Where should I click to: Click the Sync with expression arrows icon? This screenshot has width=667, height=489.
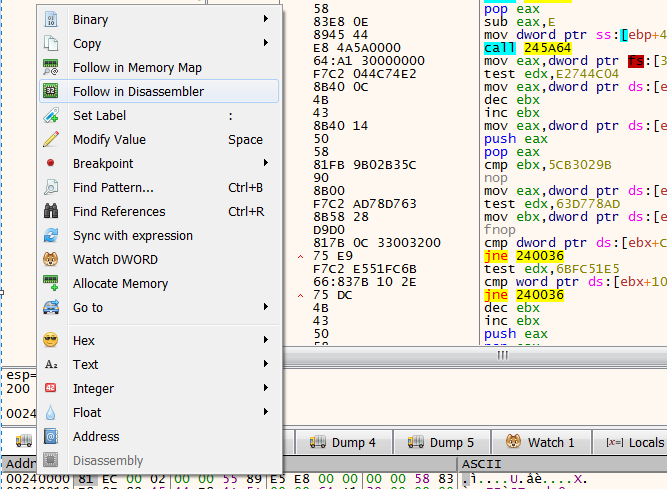point(51,235)
